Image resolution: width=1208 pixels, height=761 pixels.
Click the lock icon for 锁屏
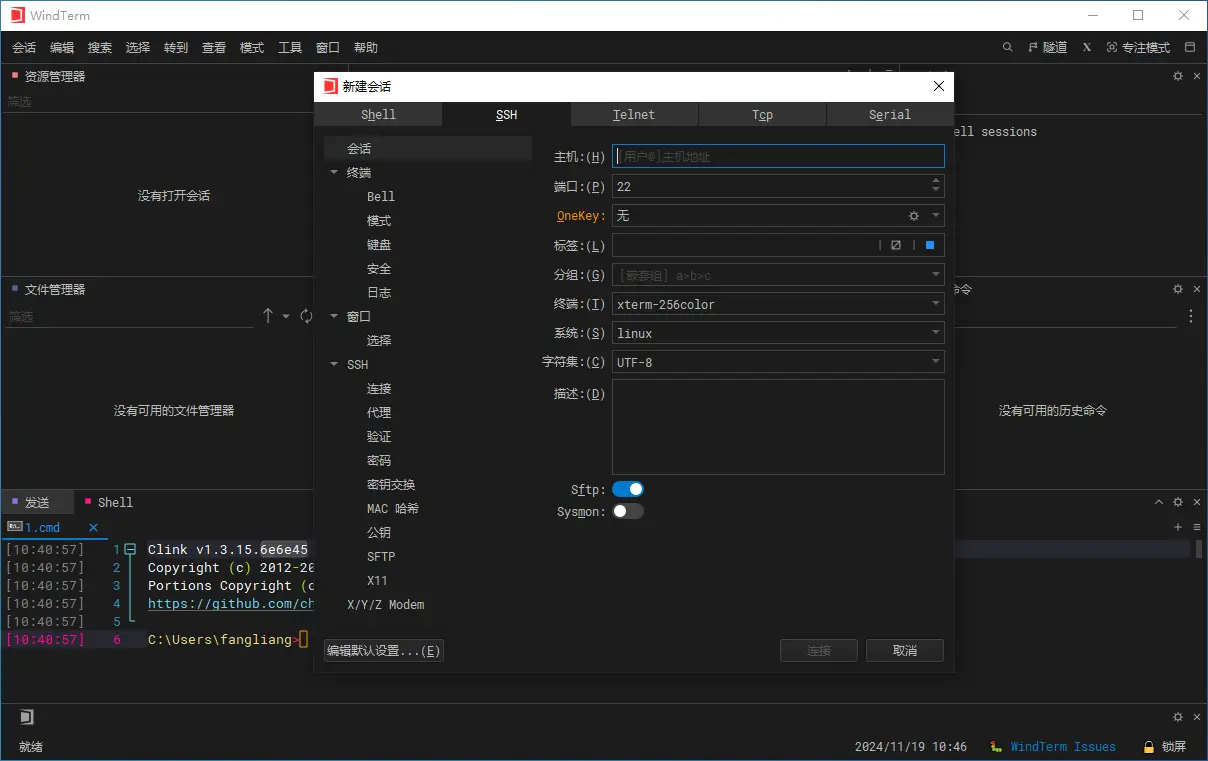[1150, 747]
